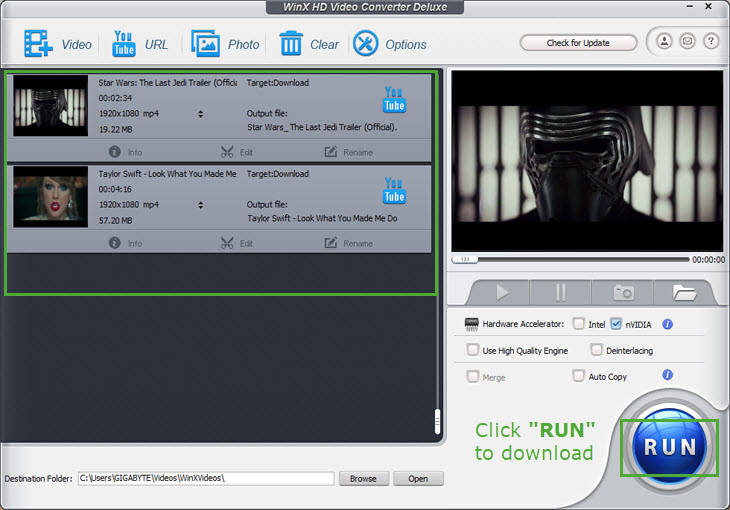Click the Options toolbar label

click(406, 45)
